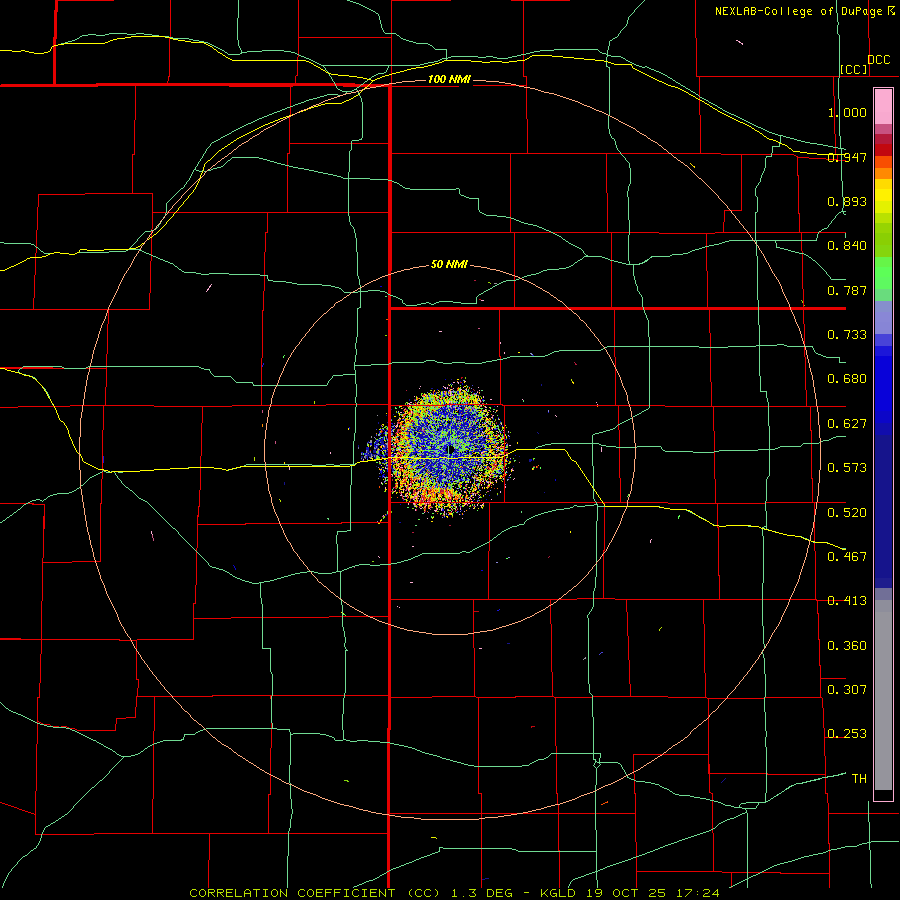The image size is (900, 900).
Task: Click the [CC] product label
Action: 854,69
